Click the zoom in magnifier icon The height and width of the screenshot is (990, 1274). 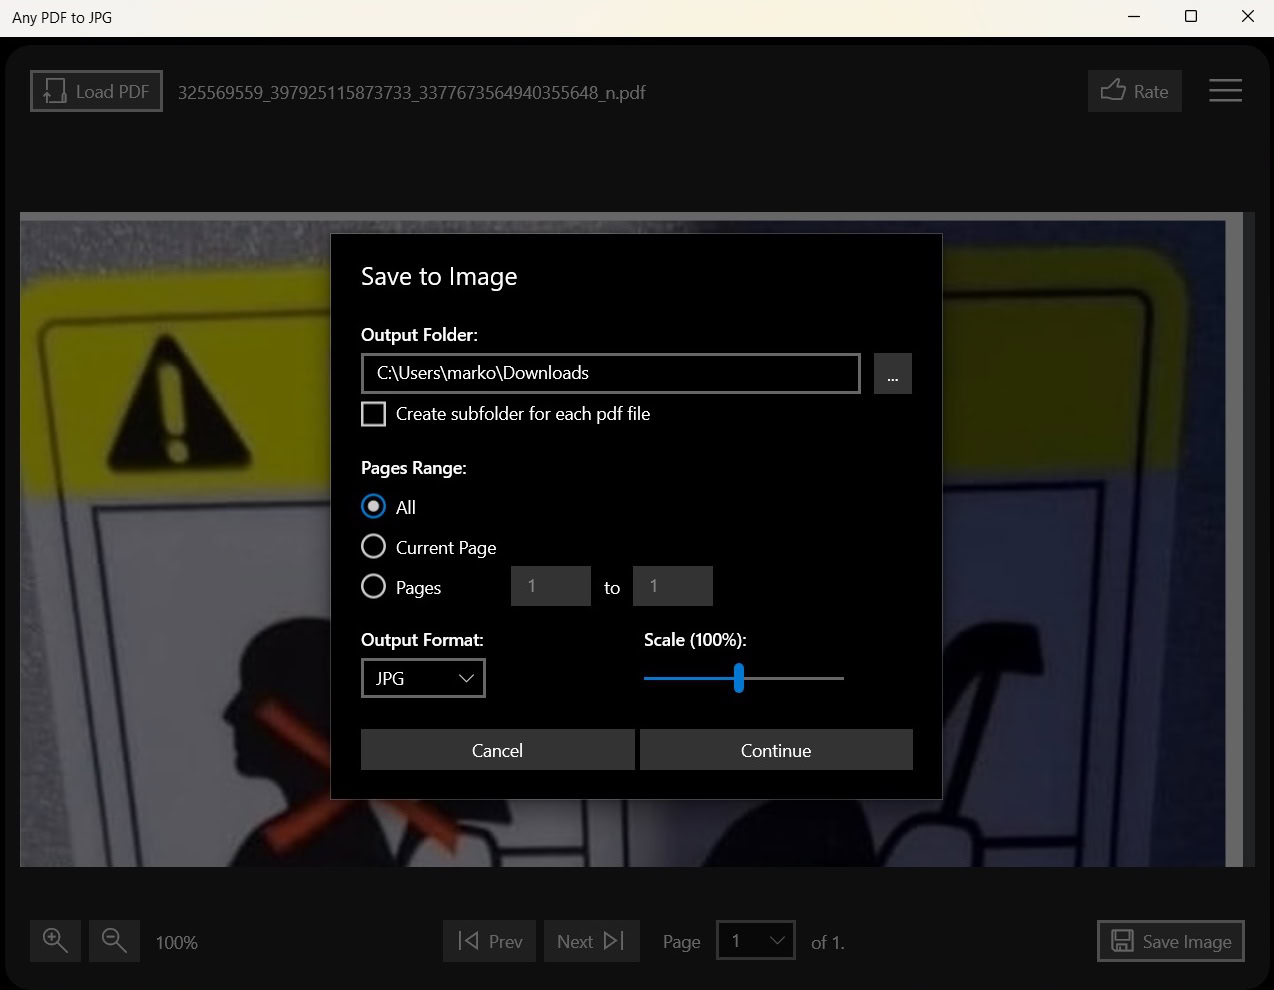55,941
